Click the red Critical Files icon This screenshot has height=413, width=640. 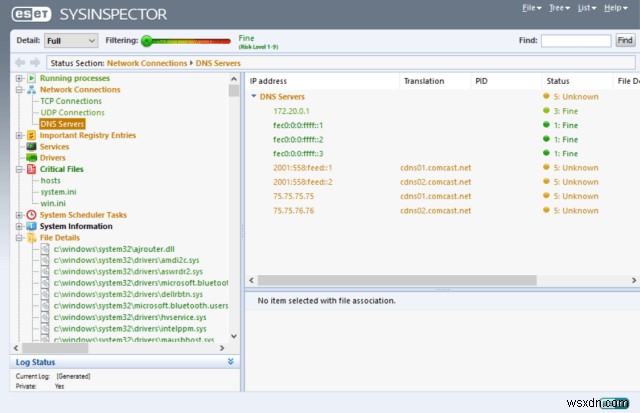coord(31,170)
